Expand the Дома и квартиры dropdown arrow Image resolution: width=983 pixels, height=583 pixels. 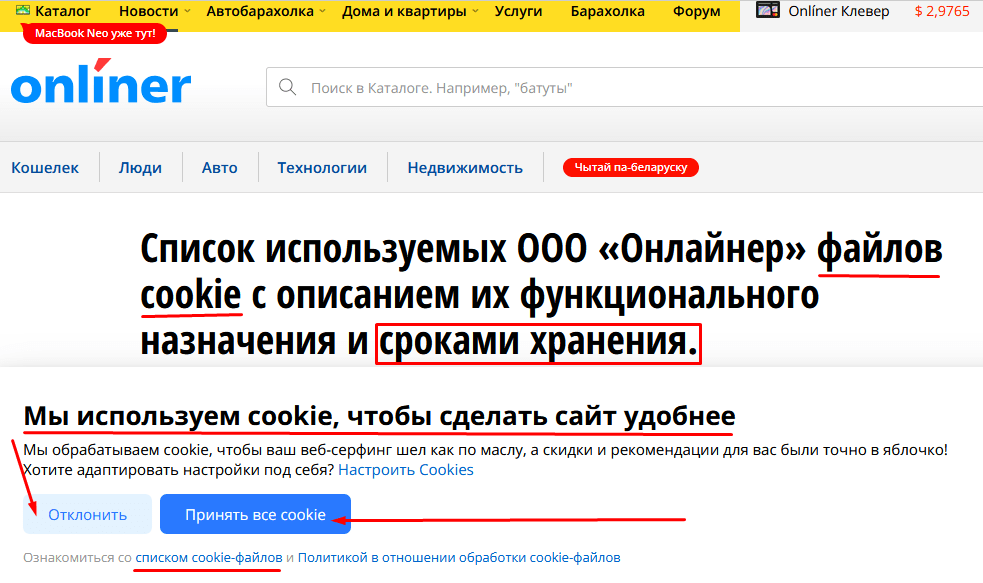[x=475, y=12]
